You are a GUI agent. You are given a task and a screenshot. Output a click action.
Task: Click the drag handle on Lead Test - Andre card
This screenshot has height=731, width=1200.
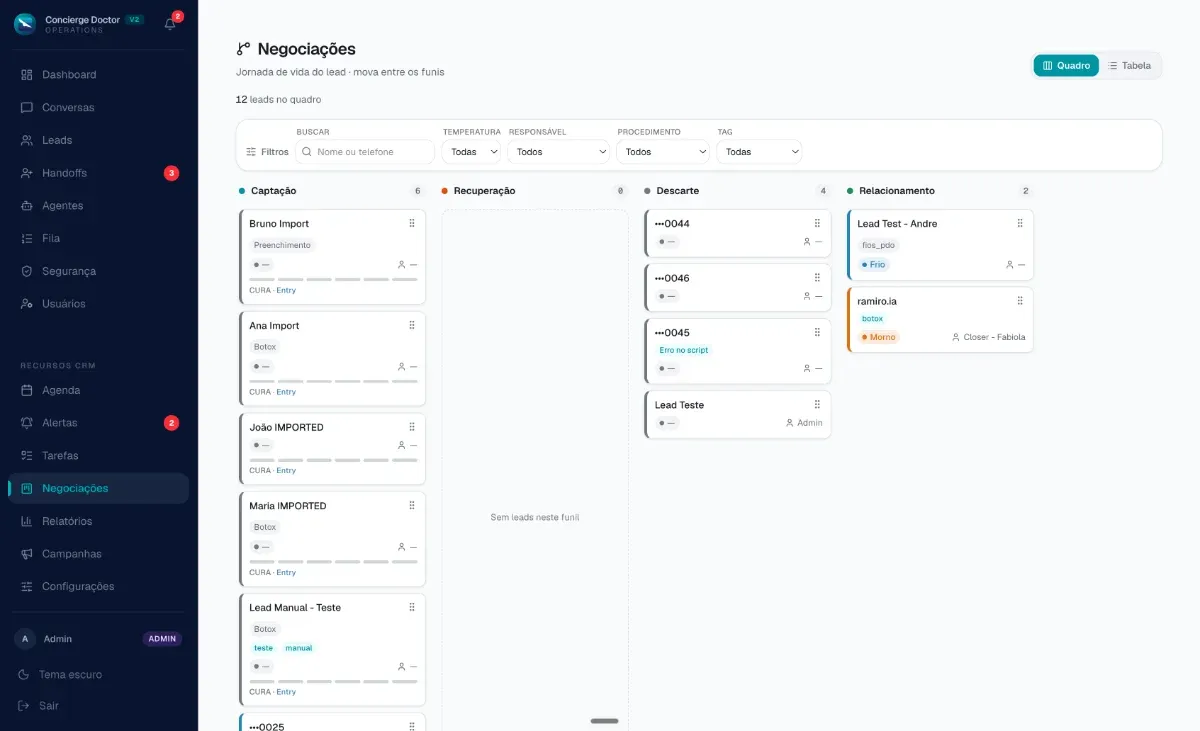click(1020, 223)
